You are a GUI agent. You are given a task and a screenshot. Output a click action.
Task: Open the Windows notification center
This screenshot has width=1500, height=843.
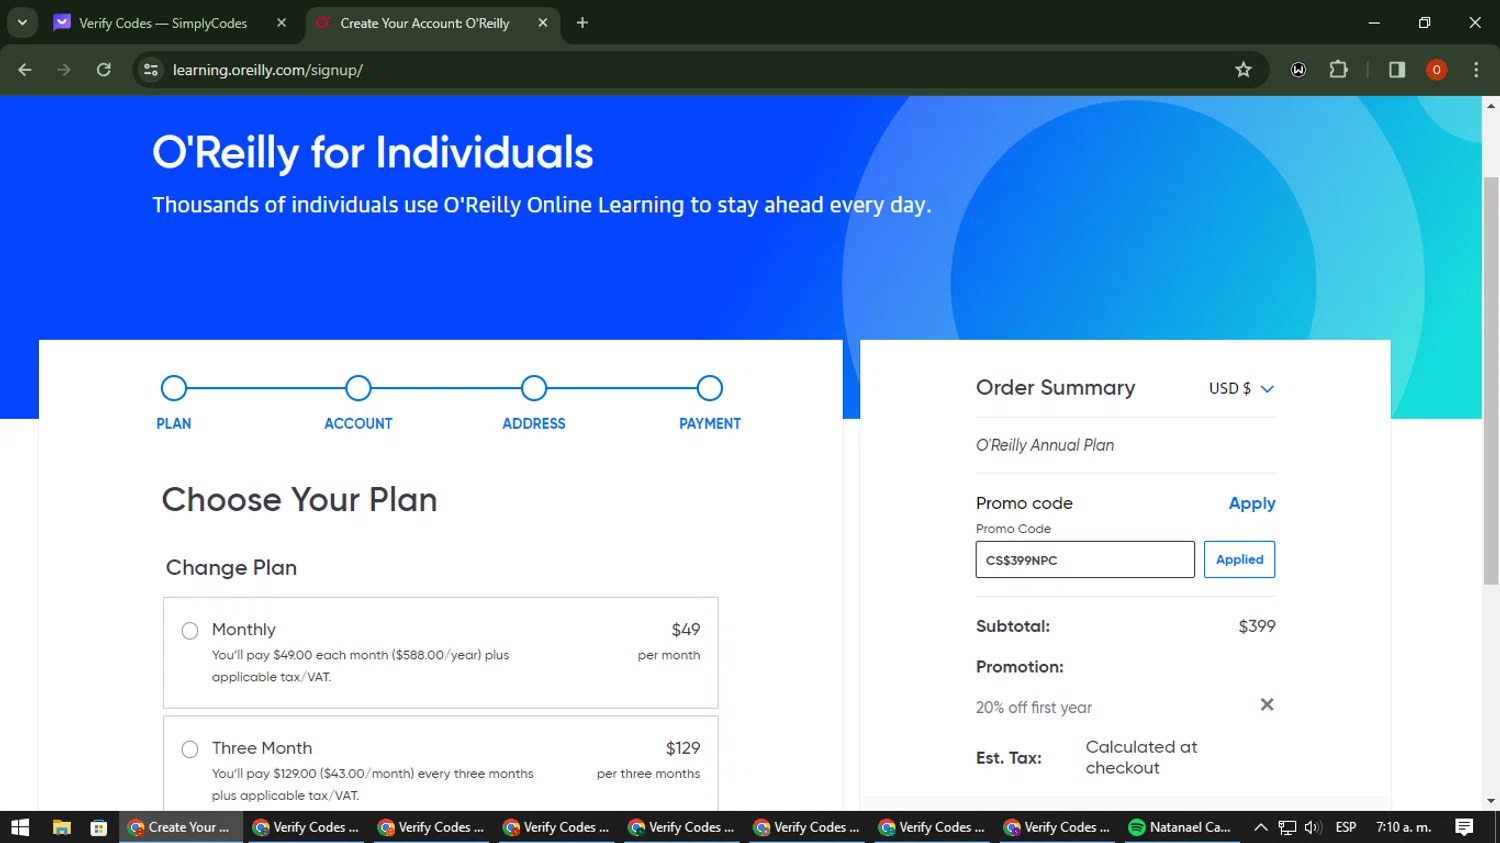pos(1464,827)
